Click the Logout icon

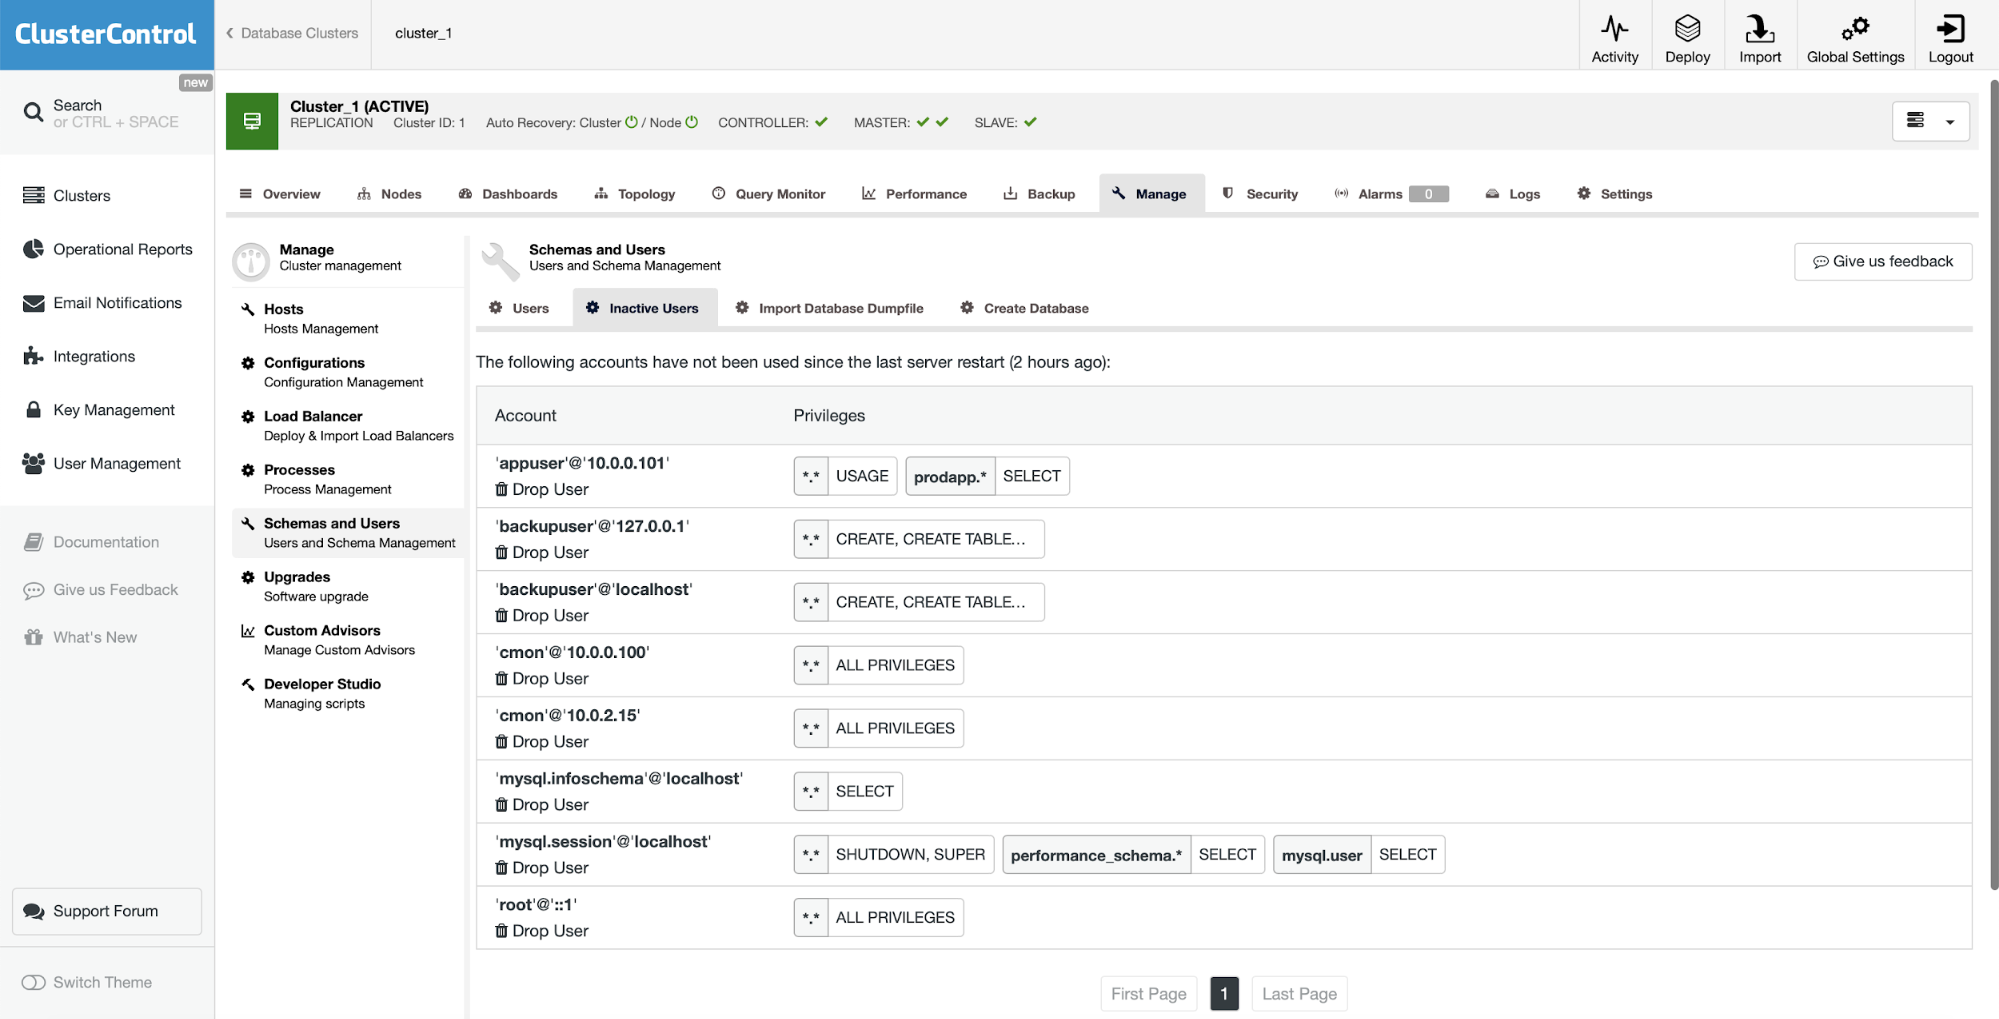(1950, 28)
